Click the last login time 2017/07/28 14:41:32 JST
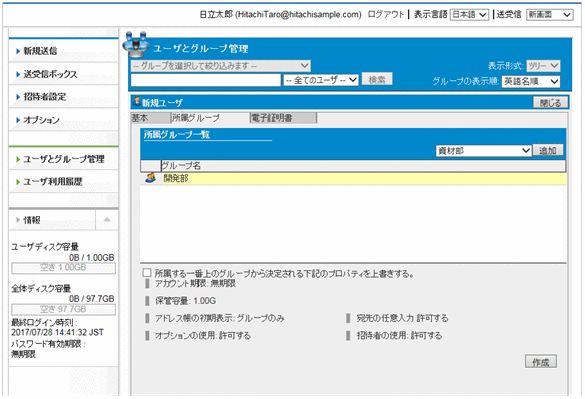 (57, 333)
